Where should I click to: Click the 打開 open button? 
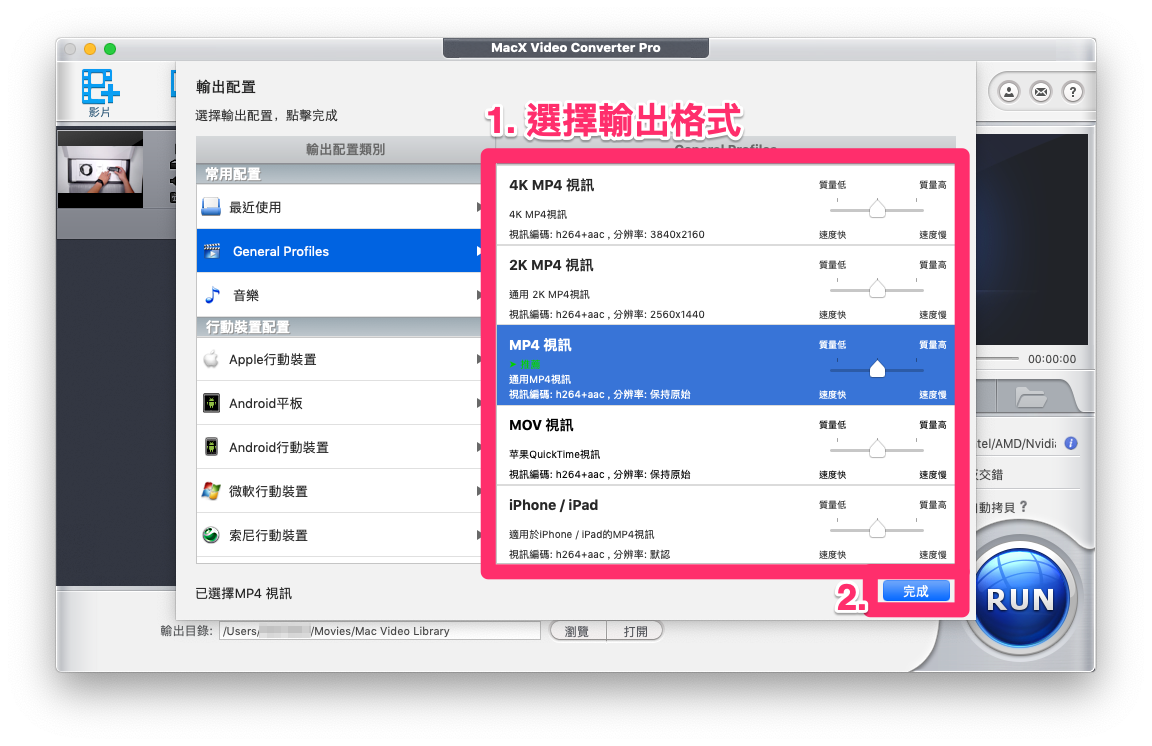point(635,631)
